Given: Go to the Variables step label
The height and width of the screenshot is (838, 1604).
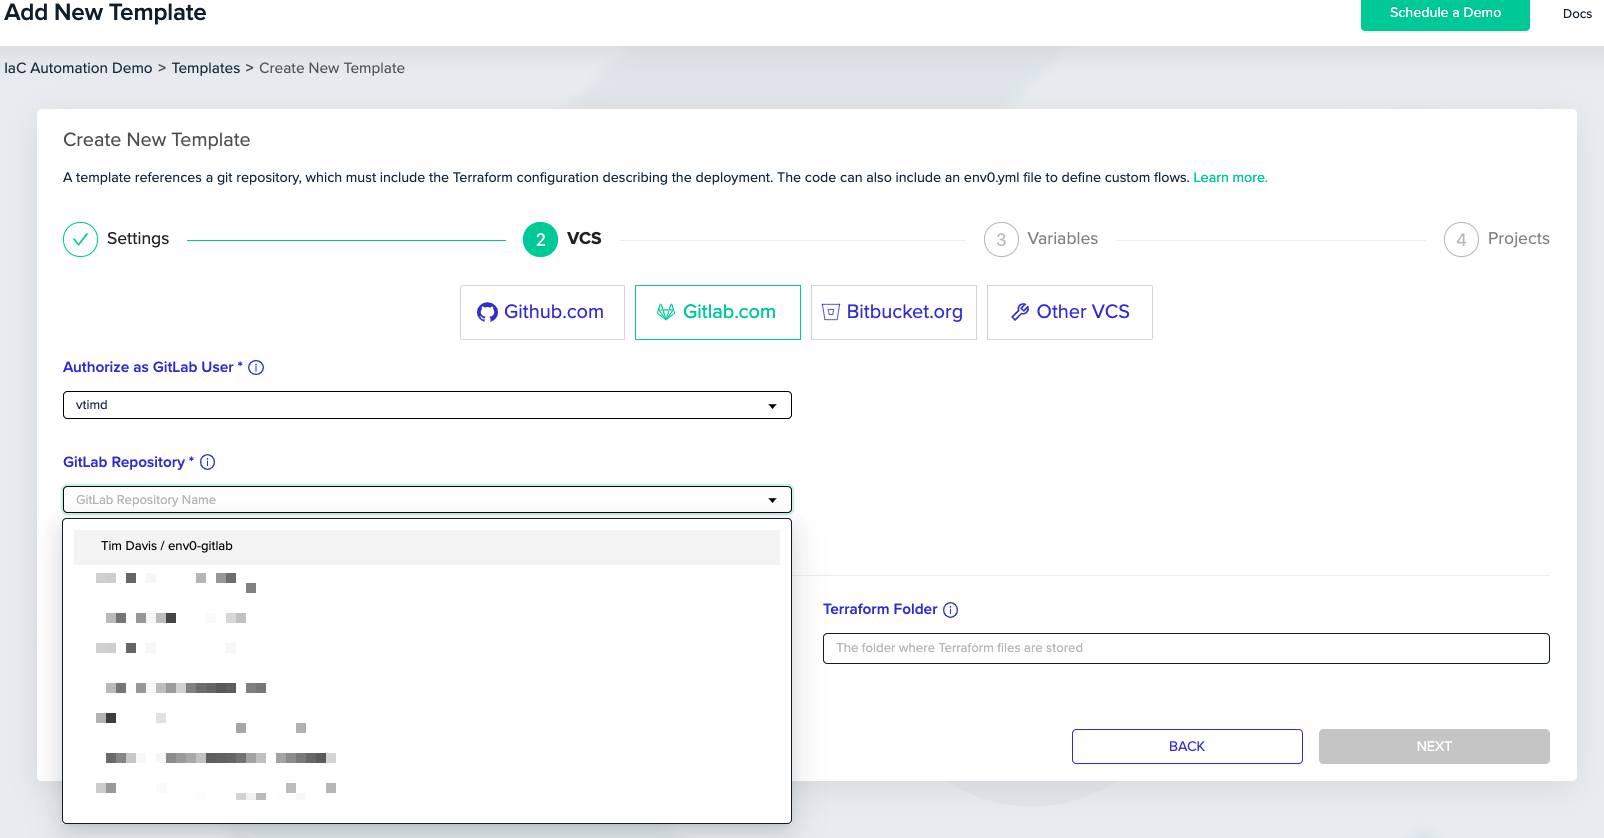Looking at the screenshot, I should [1063, 239].
